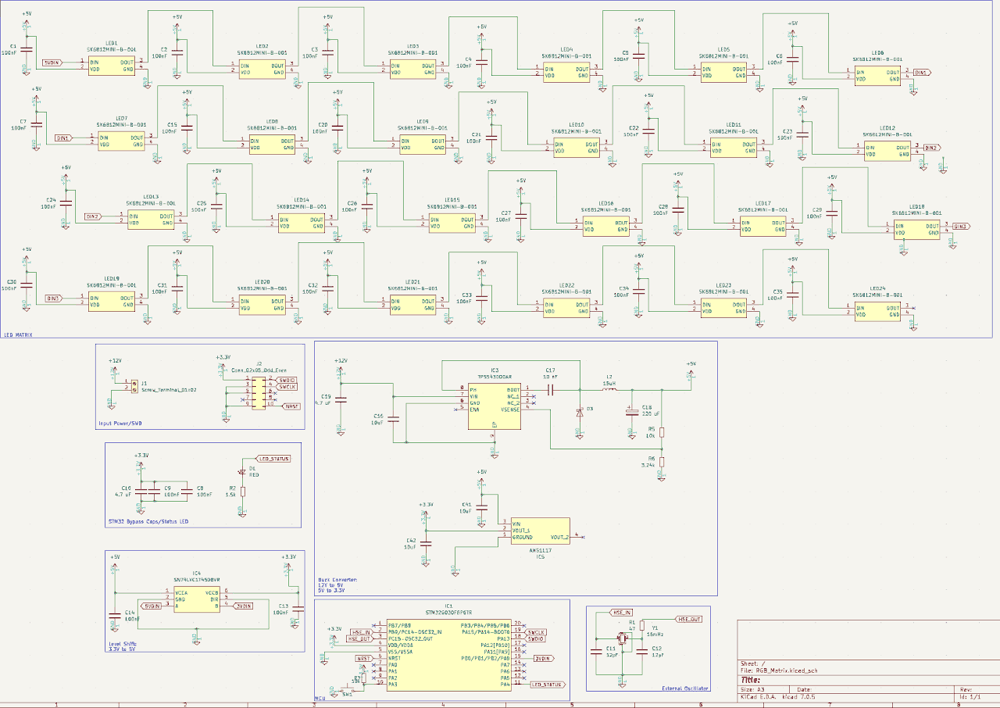Select capacitor C19 on the +12V rail
This screenshot has width=1000, height=708.
[x=341, y=400]
